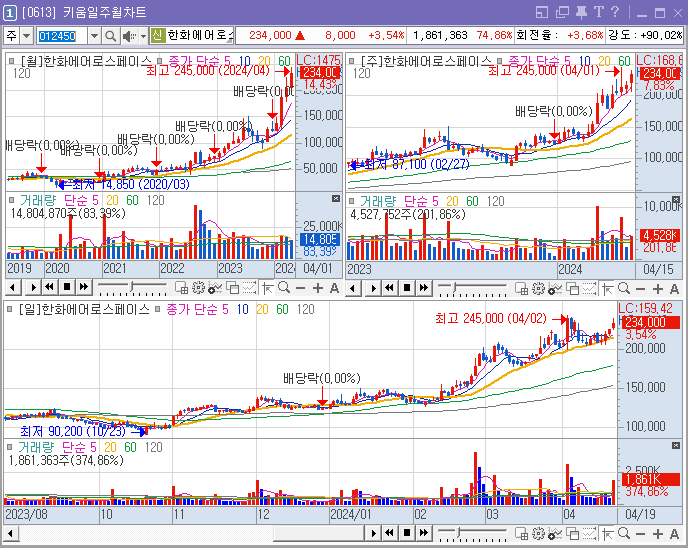This screenshot has width=688, height=548.
Task: Open the dropdown arrow next to speaker icon
Action: (x=143, y=36)
